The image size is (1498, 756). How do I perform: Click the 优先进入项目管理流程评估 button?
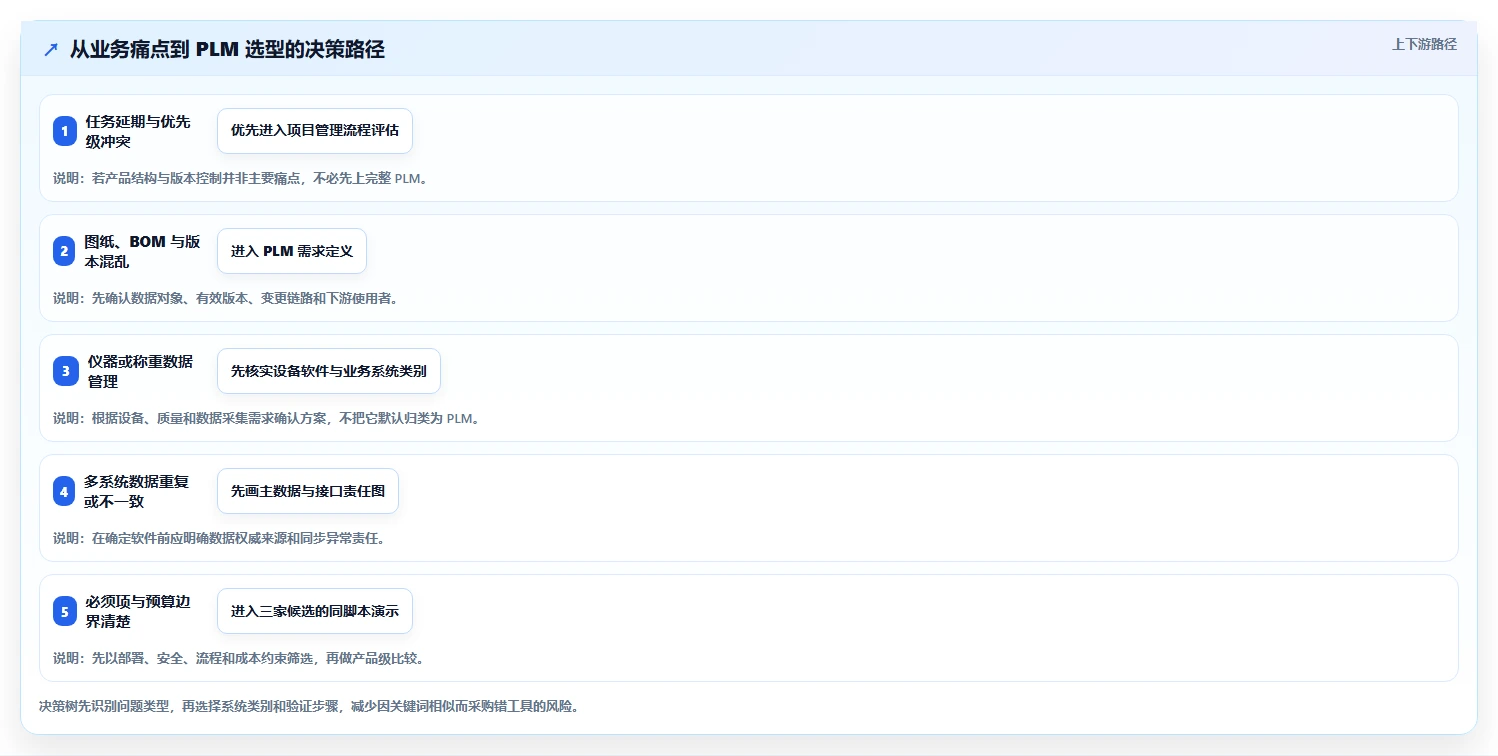(x=315, y=131)
